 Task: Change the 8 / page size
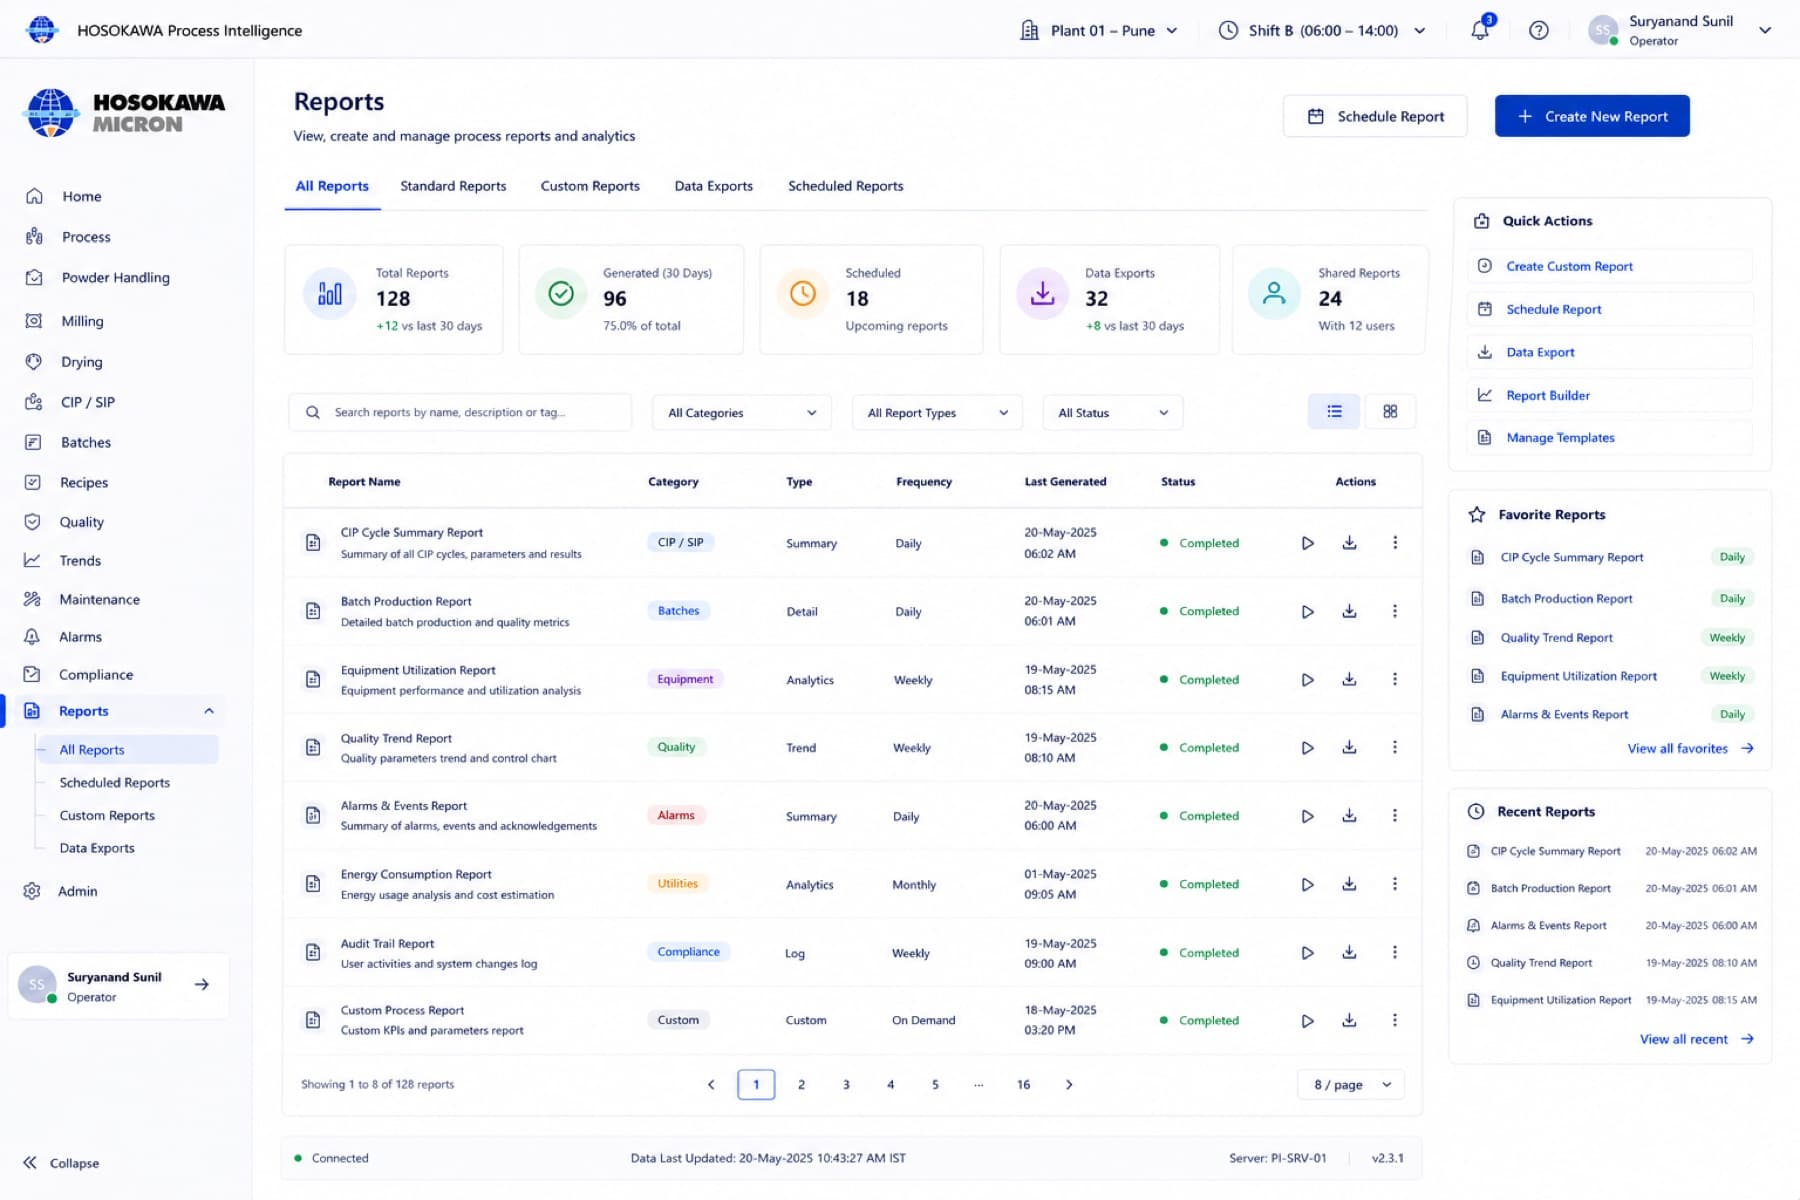pyautogui.click(x=1351, y=1085)
